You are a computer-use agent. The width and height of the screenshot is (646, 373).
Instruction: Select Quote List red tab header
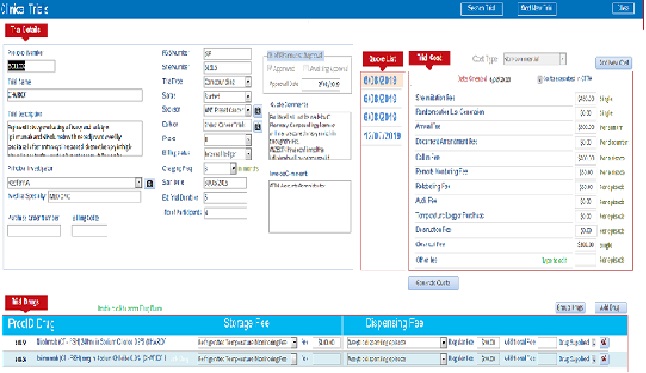pos(383,59)
